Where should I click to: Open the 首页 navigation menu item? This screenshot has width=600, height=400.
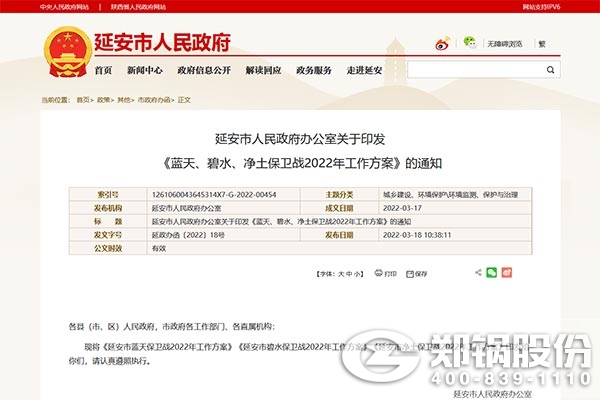click(103, 71)
